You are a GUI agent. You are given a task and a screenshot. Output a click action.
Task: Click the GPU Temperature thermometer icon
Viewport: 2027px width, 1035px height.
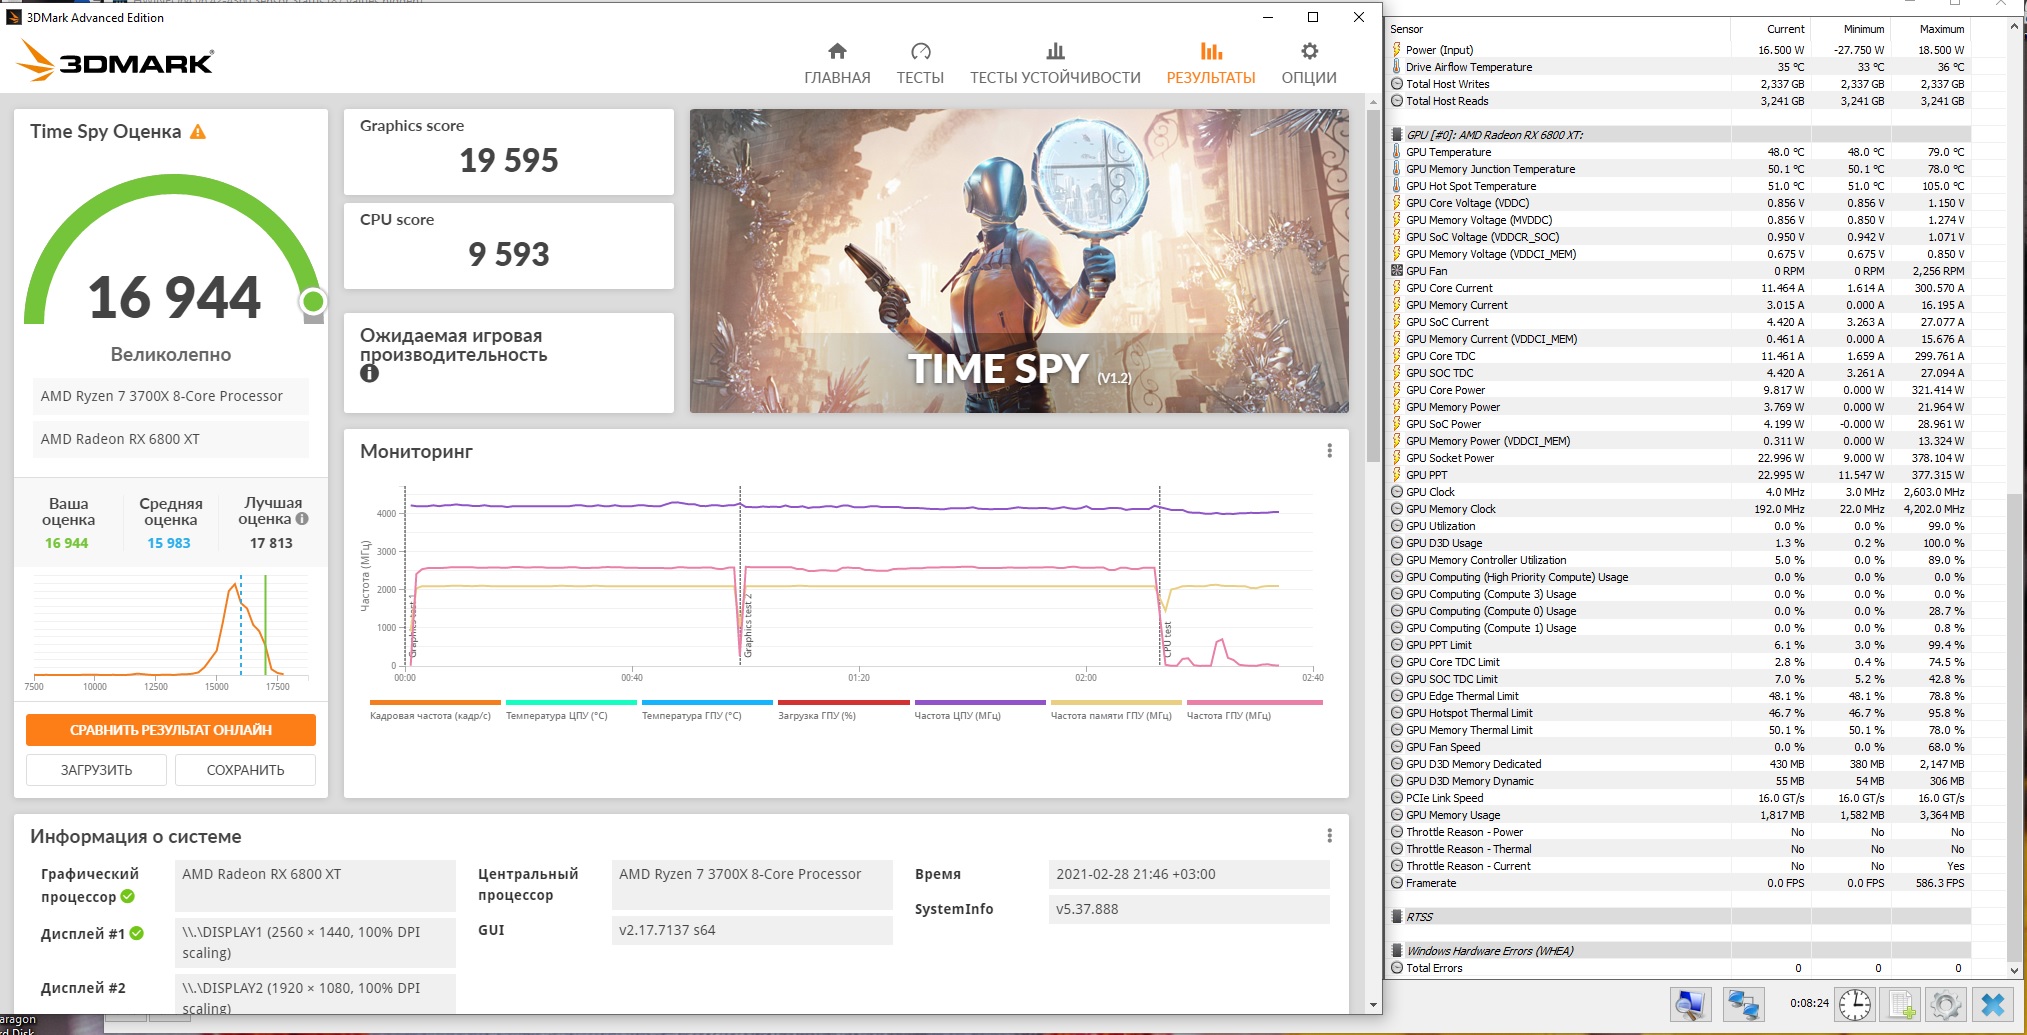pyautogui.click(x=1397, y=152)
